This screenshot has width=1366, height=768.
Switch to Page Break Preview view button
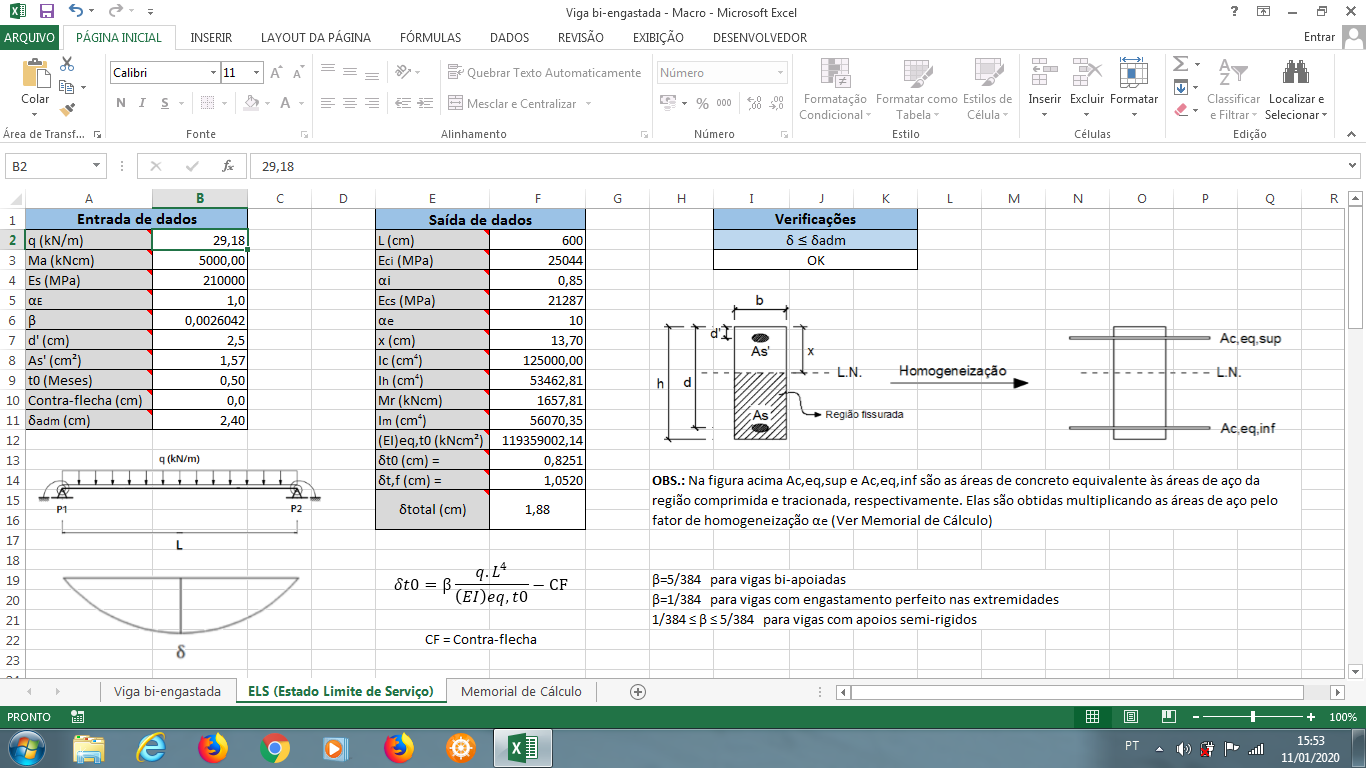tap(1167, 717)
